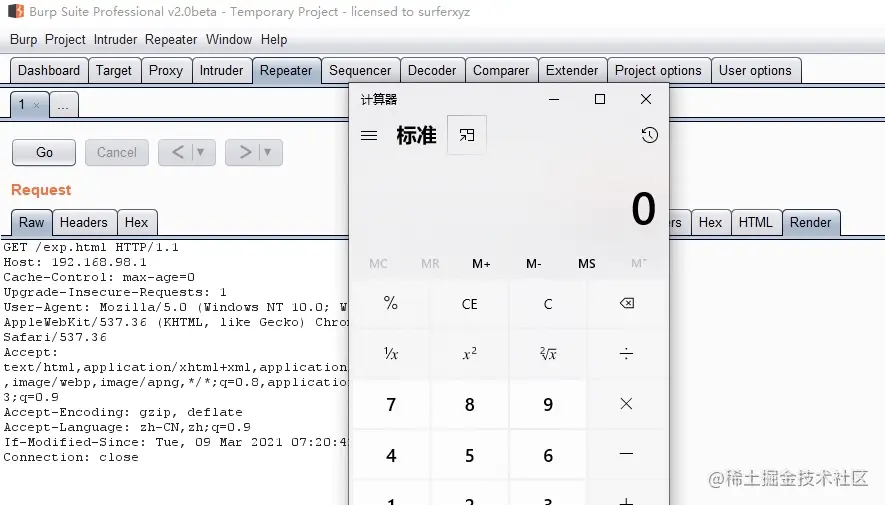This screenshot has width=885, height=505.
Task: Select the response Render view tab
Action: point(810,222)
